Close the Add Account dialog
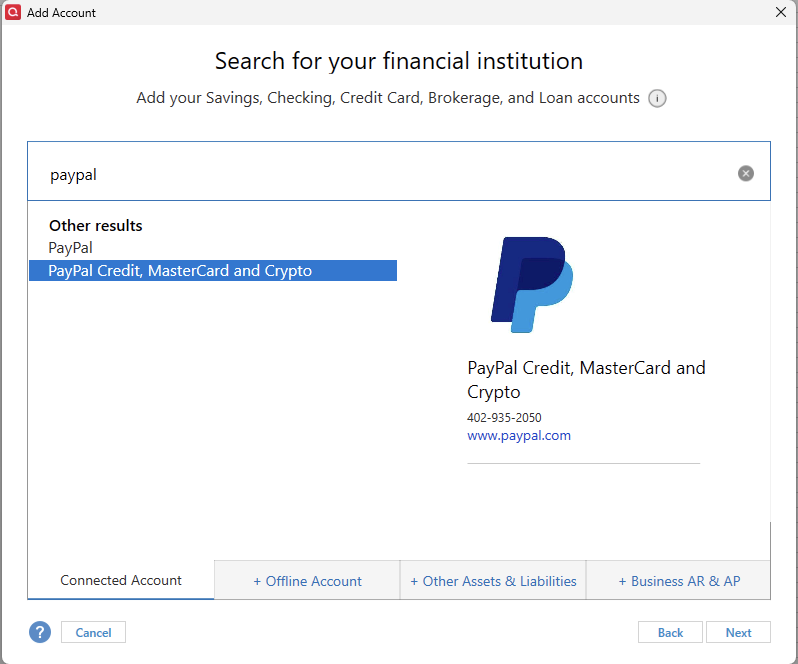798x664 pixels. tap(781, 12)
